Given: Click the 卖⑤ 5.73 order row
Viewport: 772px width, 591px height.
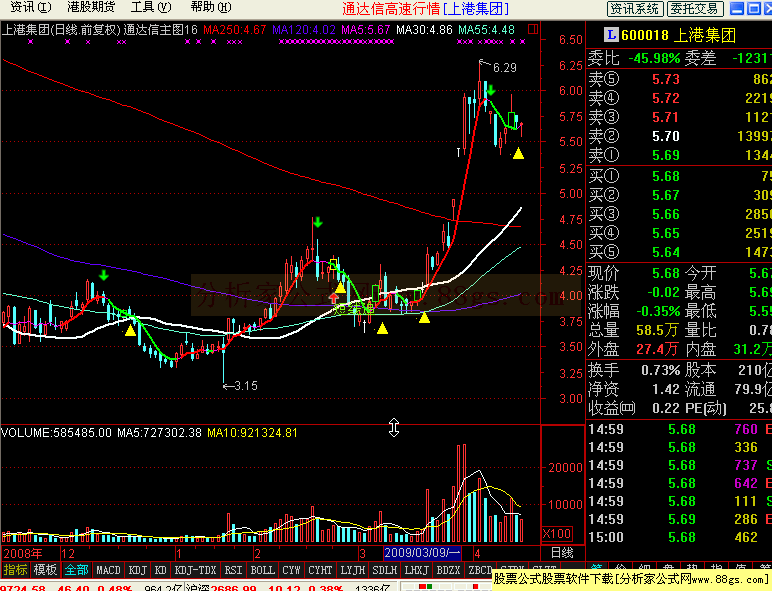Looking at the screenshot, I should tap(679, 79).
